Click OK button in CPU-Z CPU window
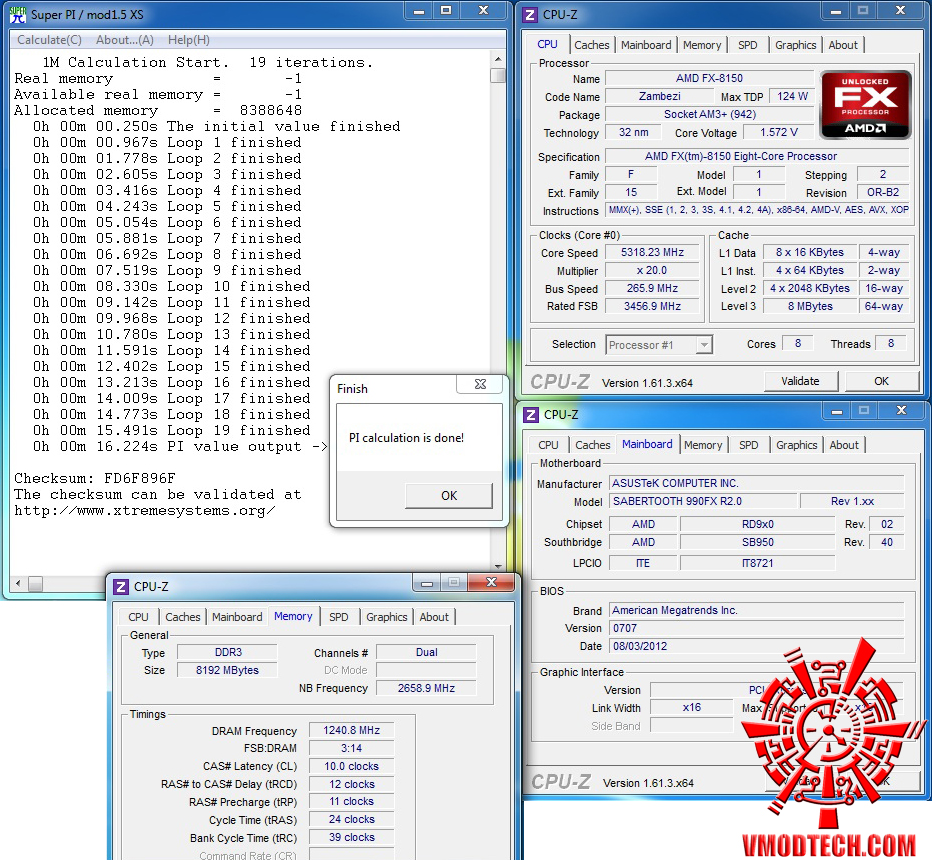The width and height of the screenshot is (932, 860). (881, 381)
